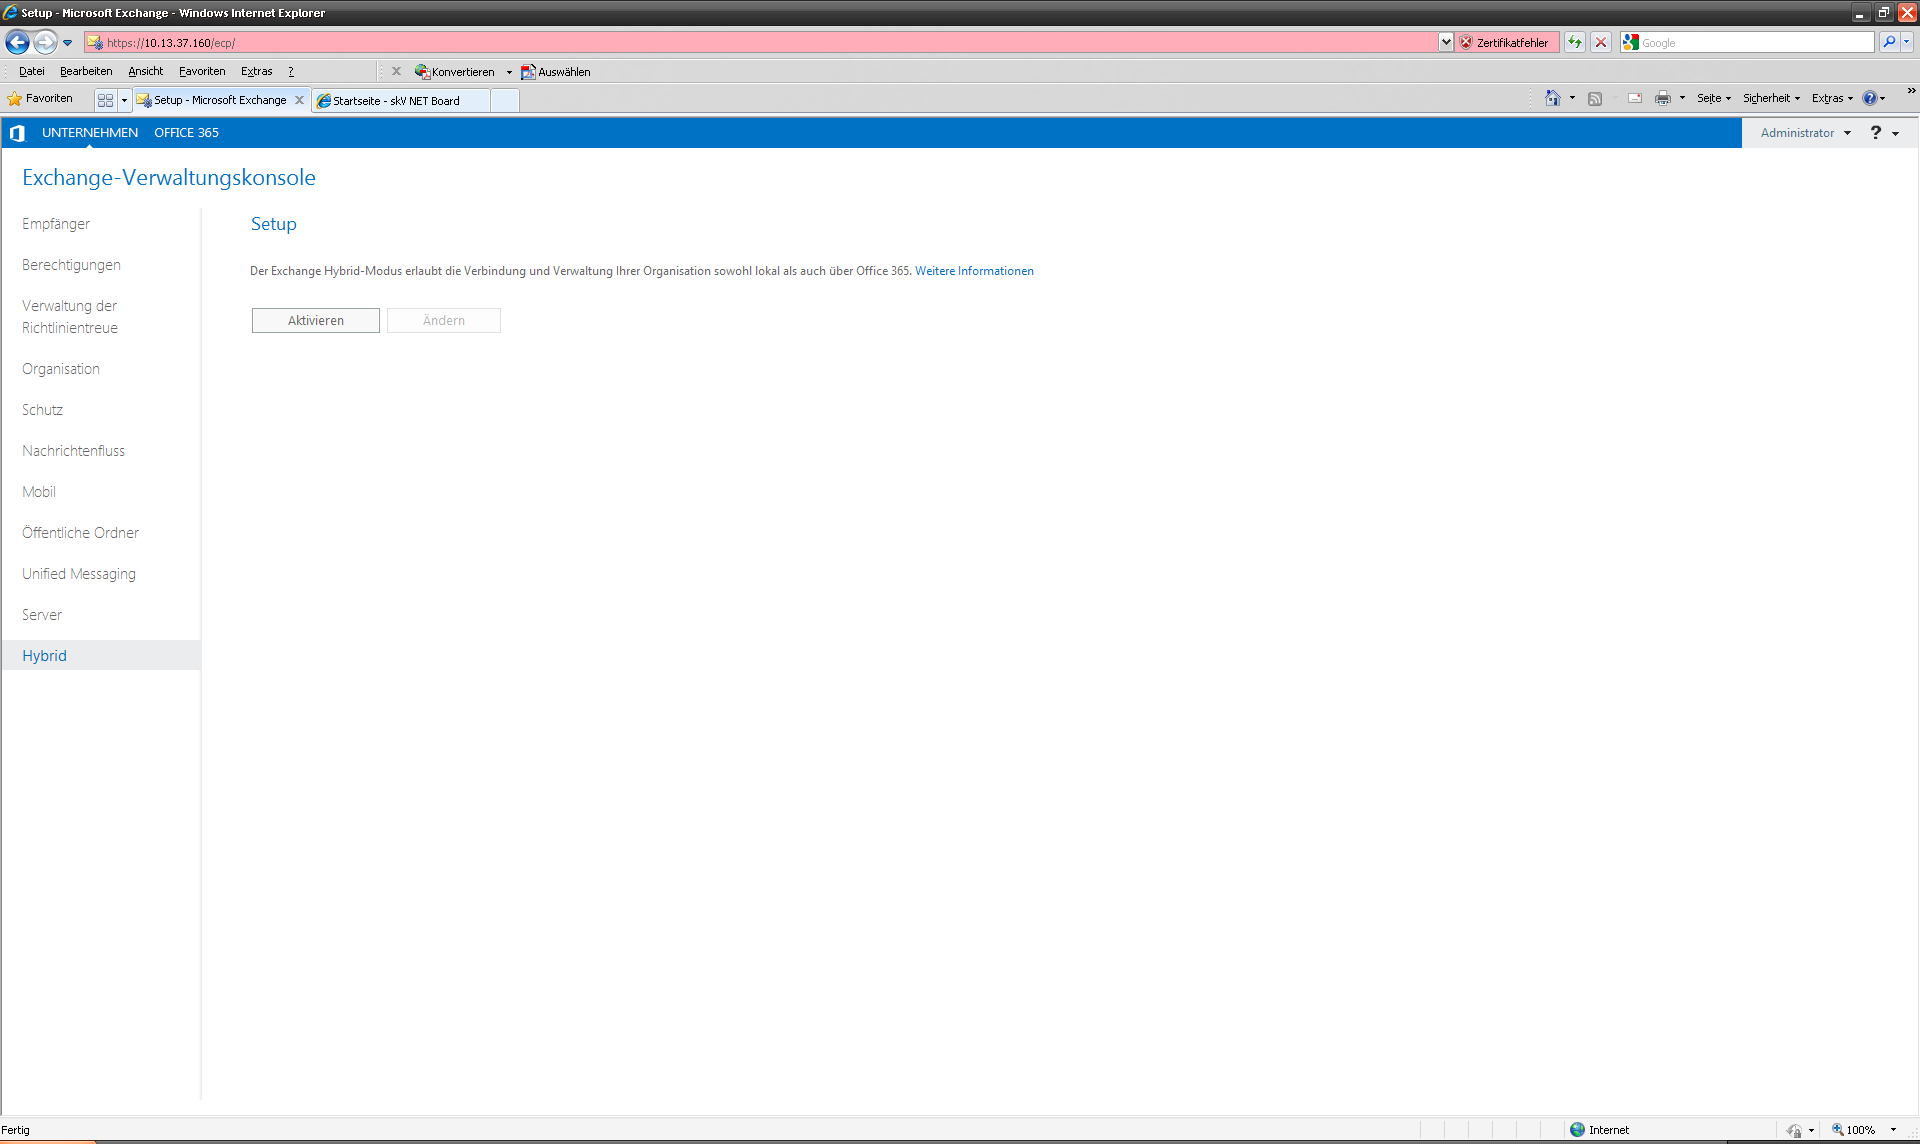Switch to Startseite - skV NET Board tab
This screenshot has width=1920, height=1144.
pyautogui.click(x=397, y=100)
